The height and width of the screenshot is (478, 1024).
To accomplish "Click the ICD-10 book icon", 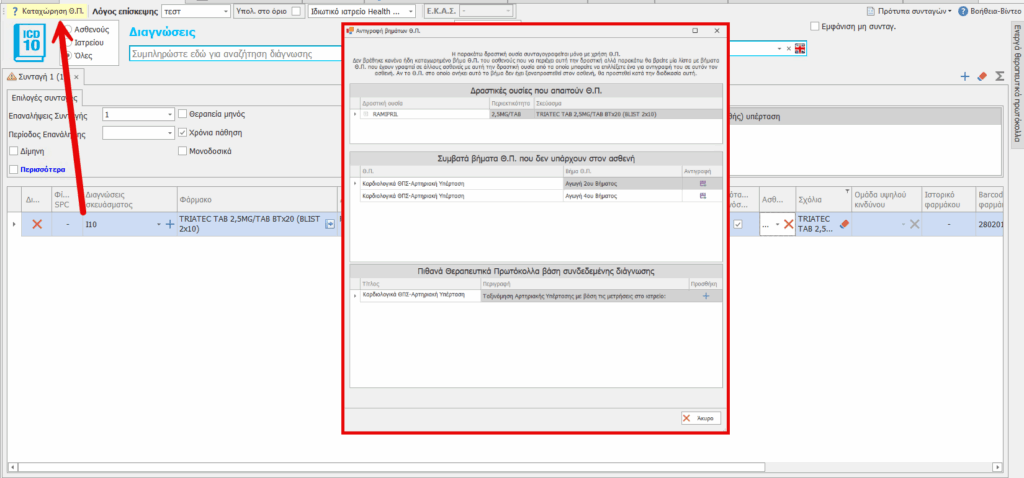I will click(32, 45).
